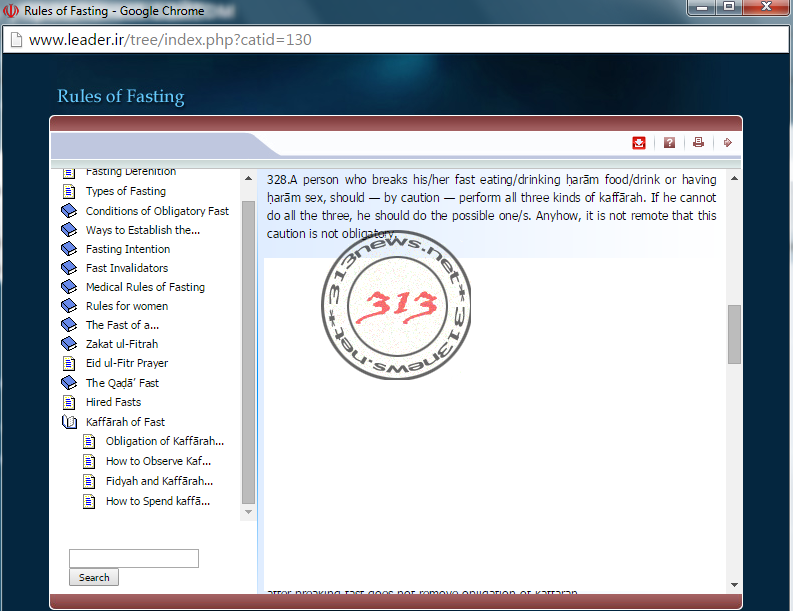Expand book icon next to Fasting Intention
The image size is (793, 611).
click(69, 249)
